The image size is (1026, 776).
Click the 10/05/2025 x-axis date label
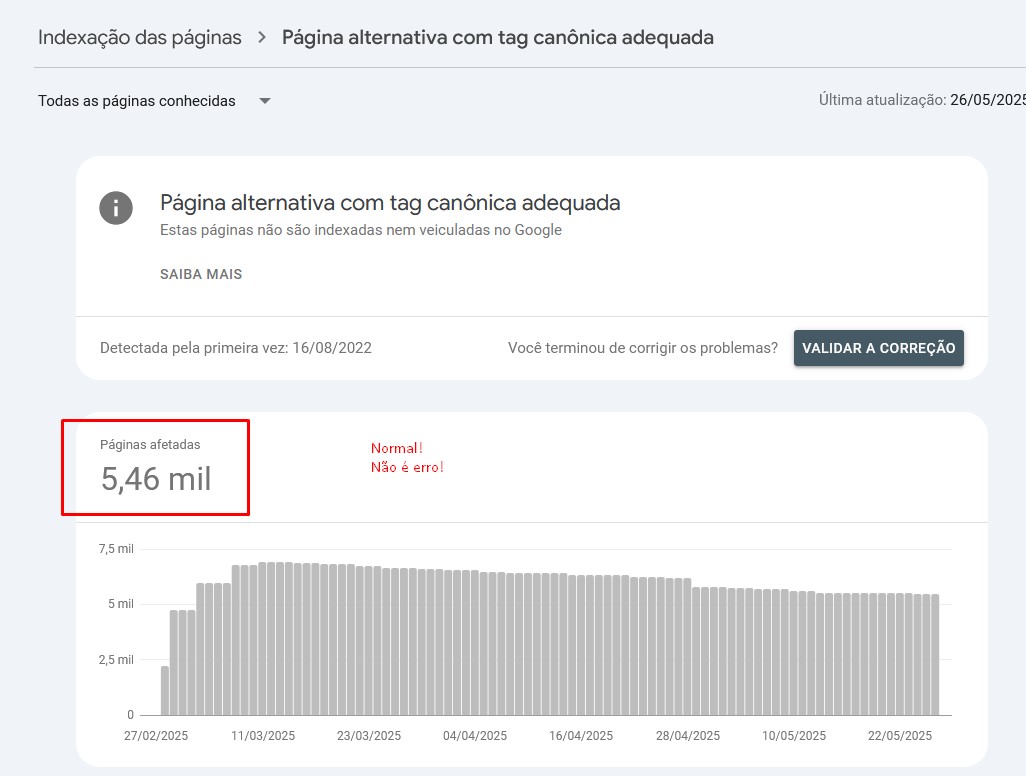(793, 735)
